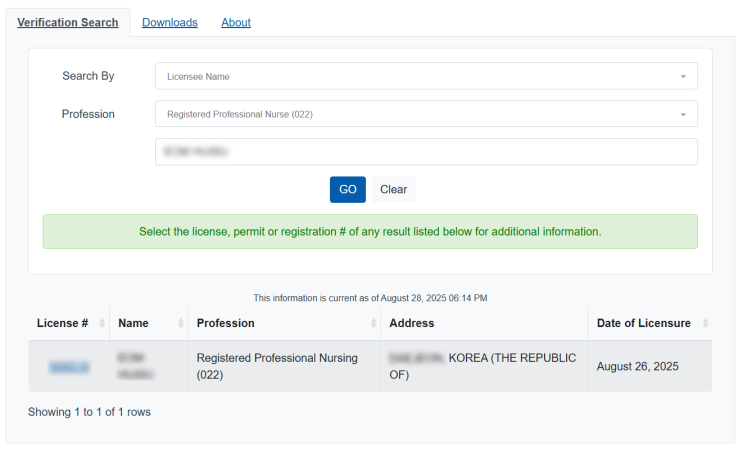Click the Address column header
Image resolution: width=743 pixels, height=449 pixels.
pos(411,323)
